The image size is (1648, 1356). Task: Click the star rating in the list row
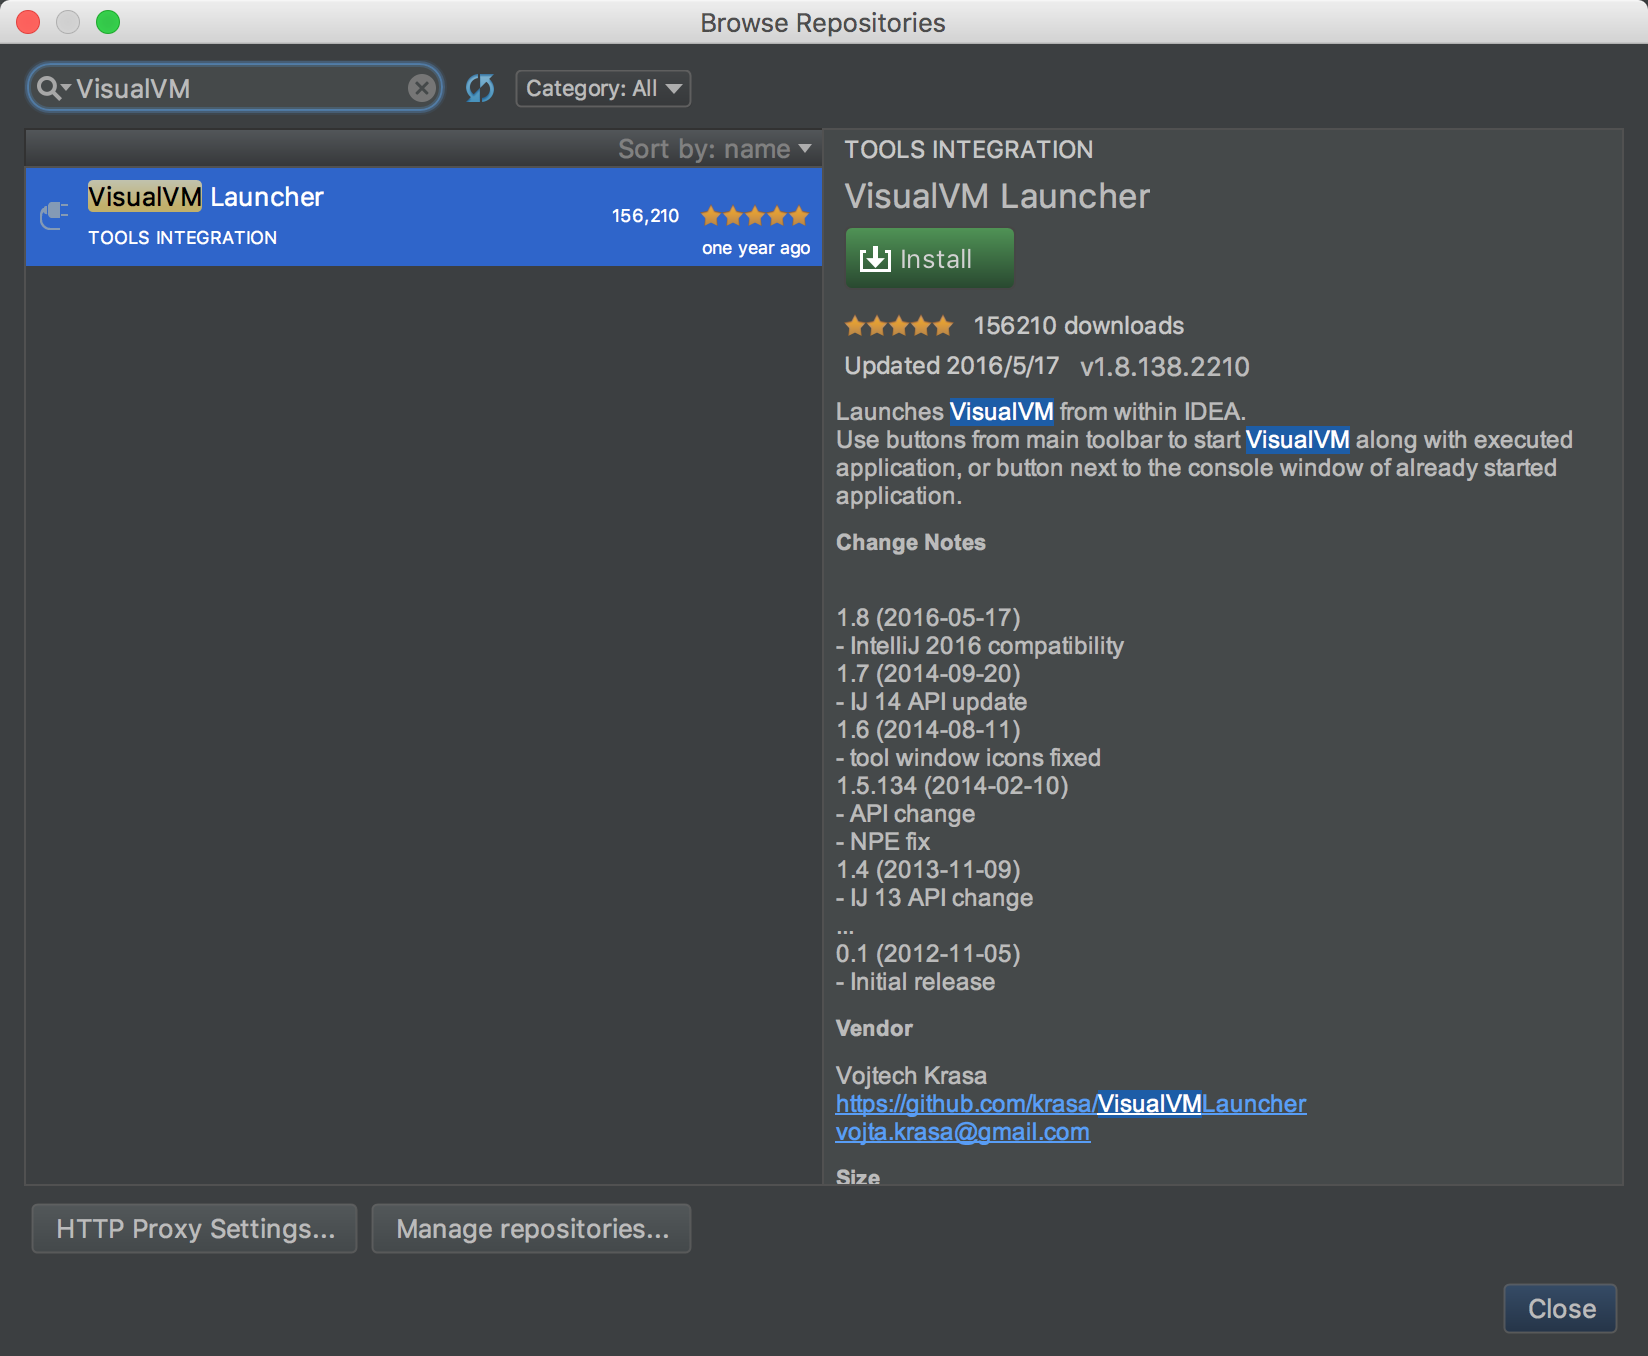click(754, 216)
